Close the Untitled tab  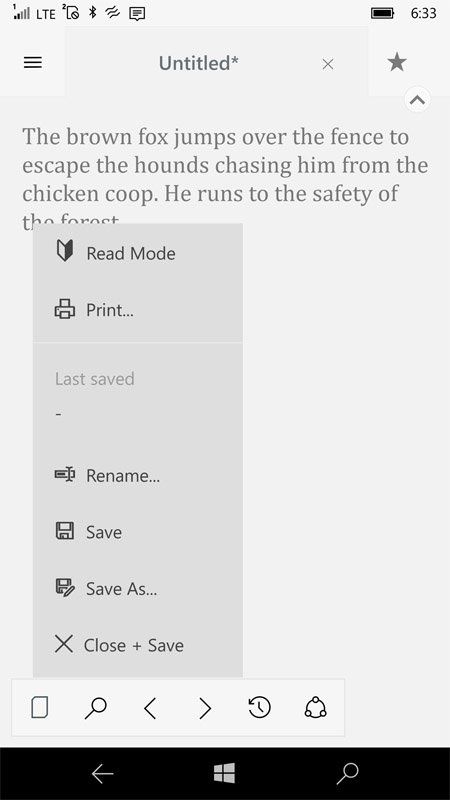tap(328, 64)
